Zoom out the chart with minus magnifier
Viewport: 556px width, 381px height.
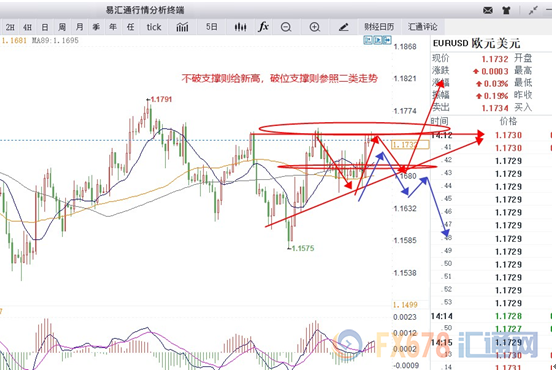coord(286,27)
